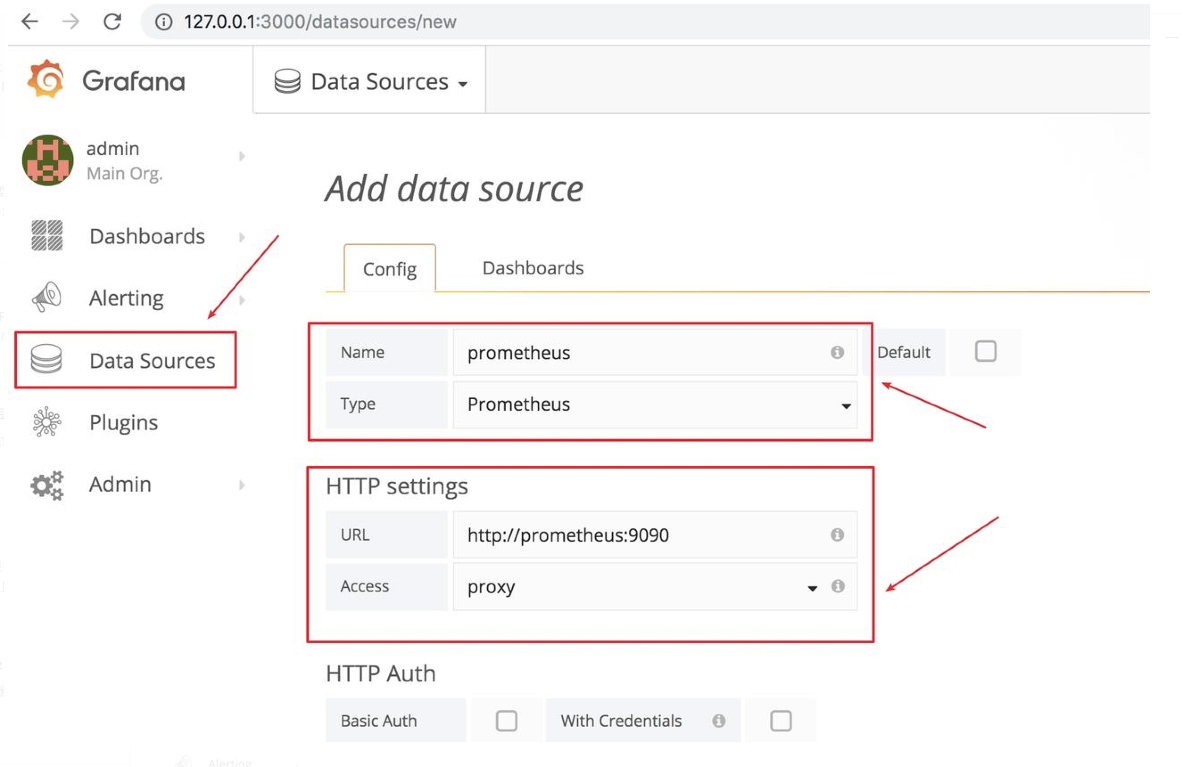Image resolution: width=1182 pixels, height=767 pixels.
Task: Select Plugins in the sidebar
Action: pos(124,422)
